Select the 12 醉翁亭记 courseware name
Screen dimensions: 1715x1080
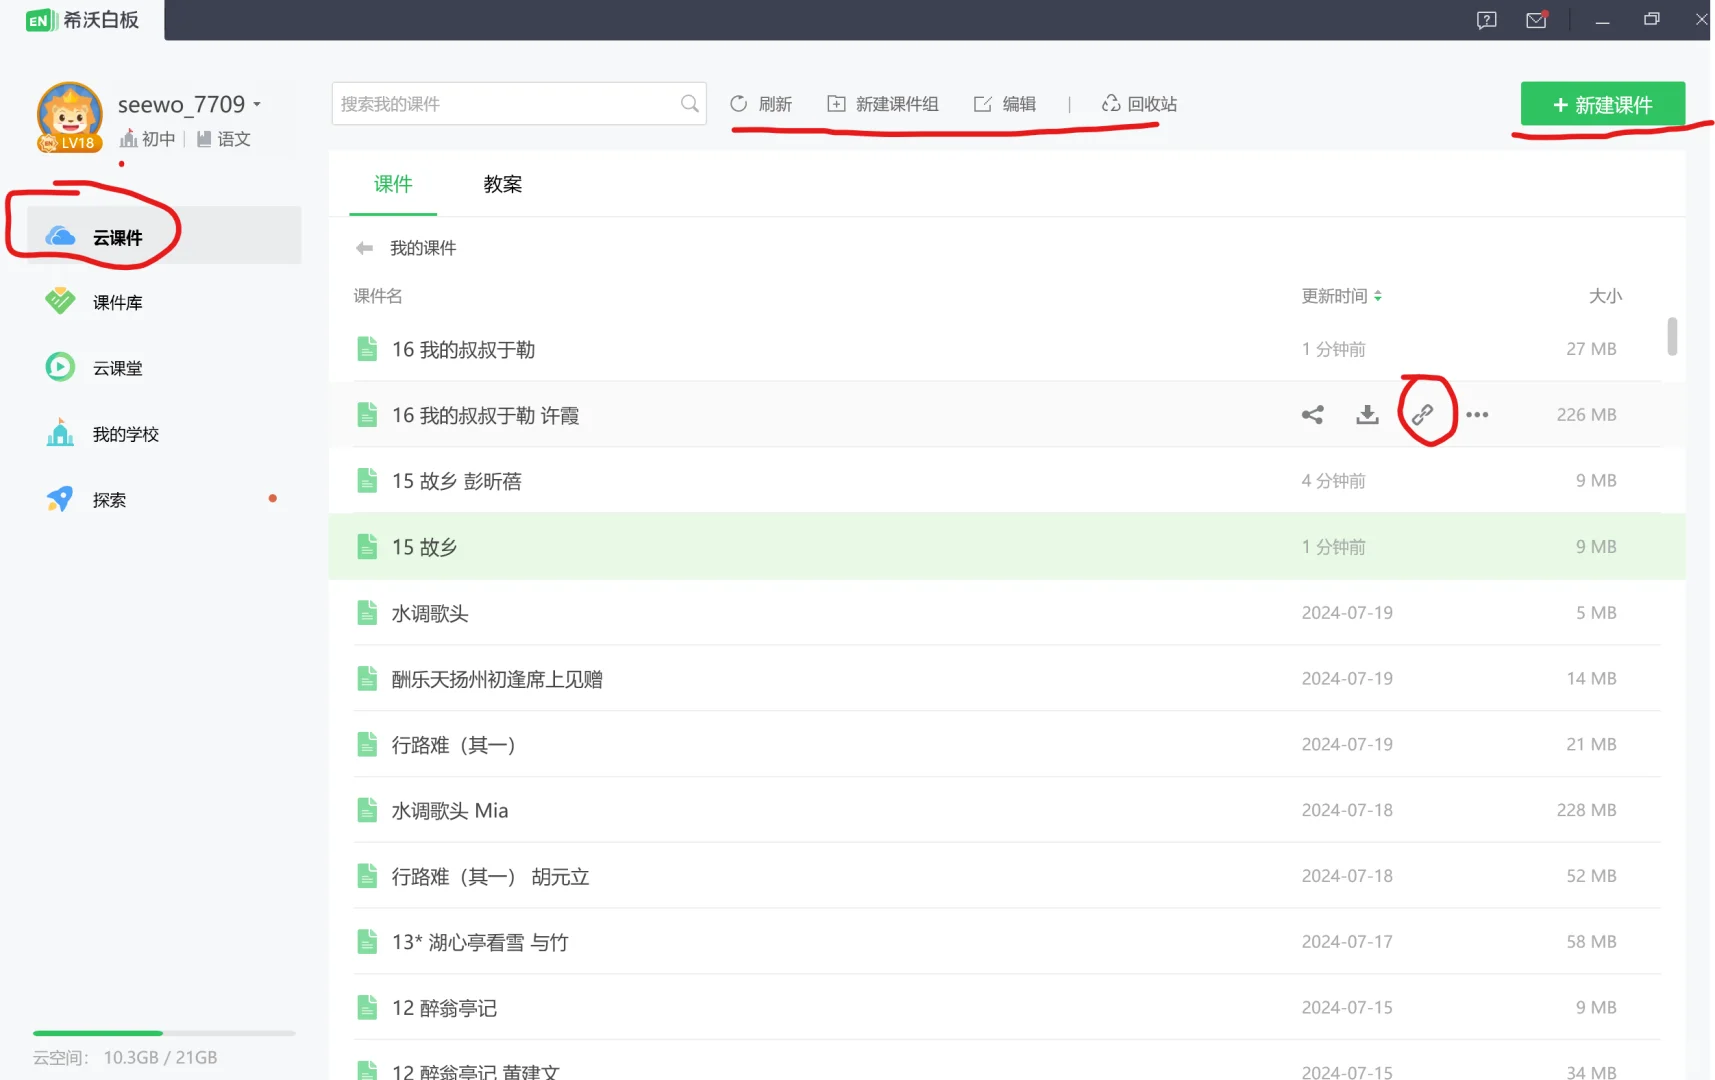coord(444,1008)
